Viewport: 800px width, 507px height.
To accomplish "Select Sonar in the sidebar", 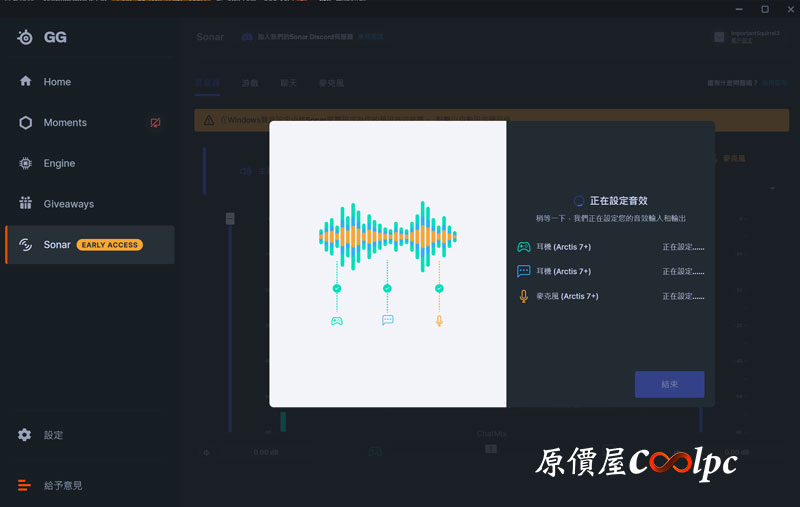I will 89,245.
